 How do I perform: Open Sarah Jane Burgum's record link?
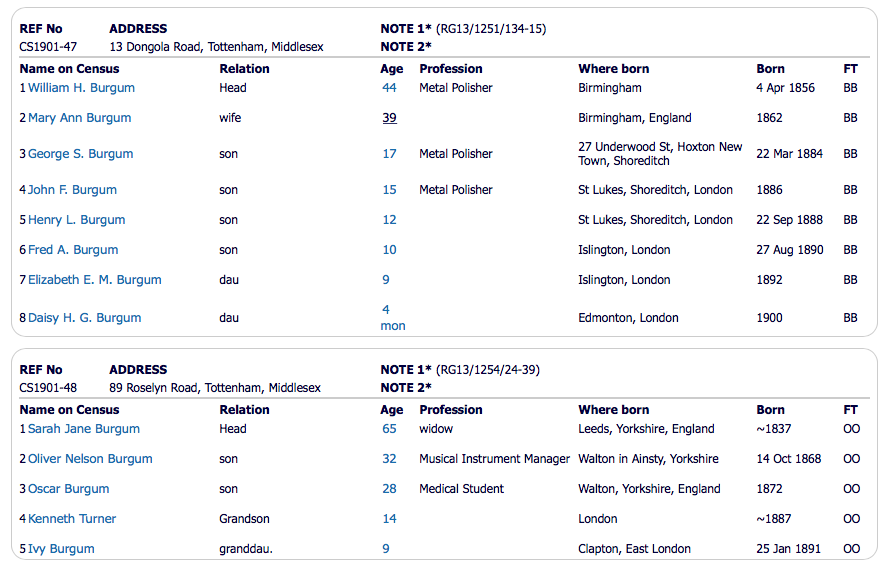(84, 429)
